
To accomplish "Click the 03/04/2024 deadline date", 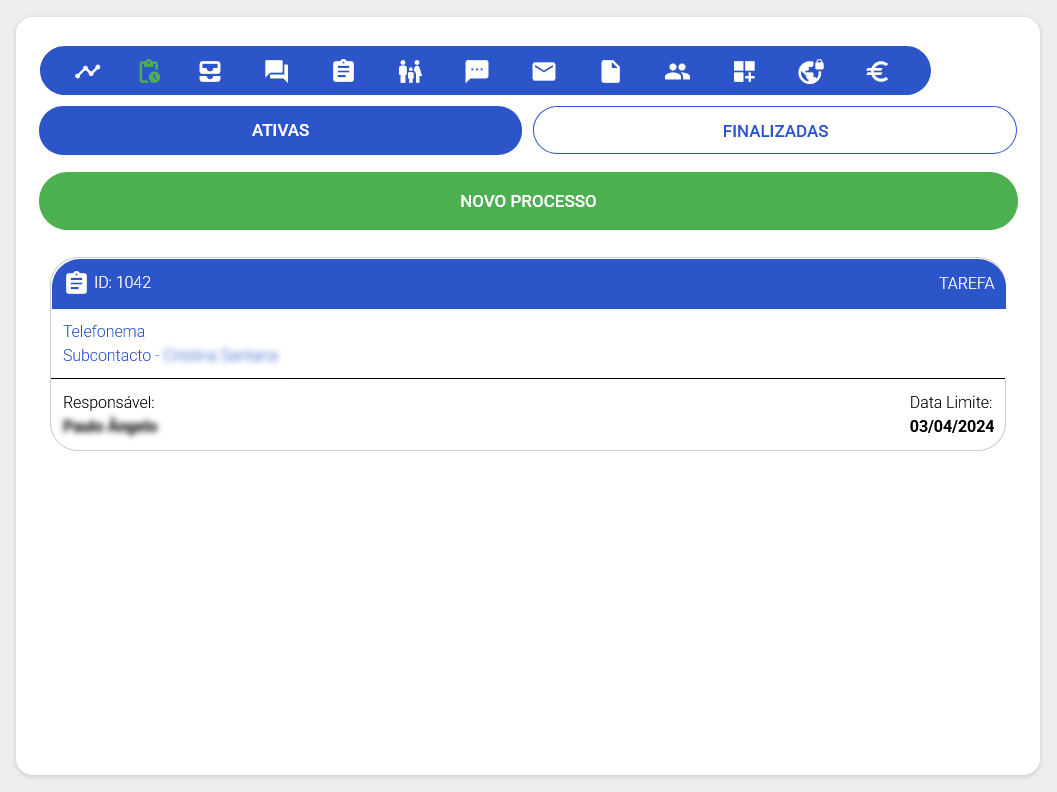I will pos(951,426).
